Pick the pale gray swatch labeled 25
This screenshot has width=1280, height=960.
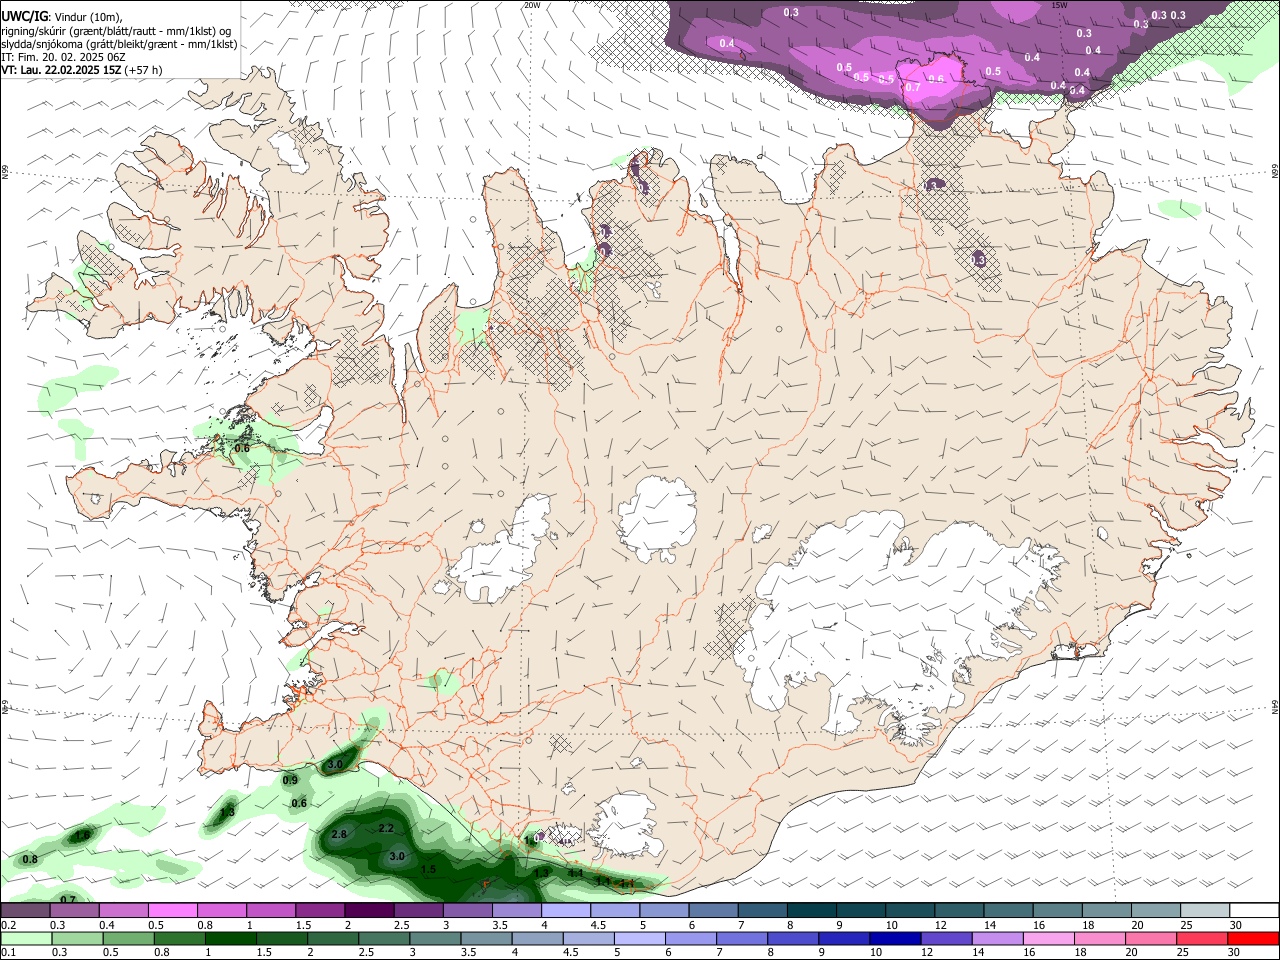pyautogui.click(x=1205, y=910)
